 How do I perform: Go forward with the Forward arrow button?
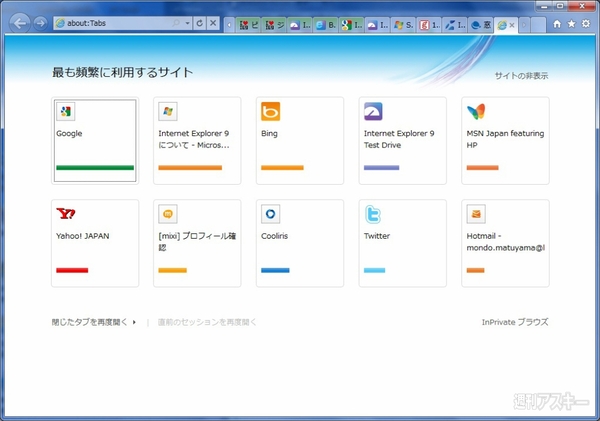point(40,23)
